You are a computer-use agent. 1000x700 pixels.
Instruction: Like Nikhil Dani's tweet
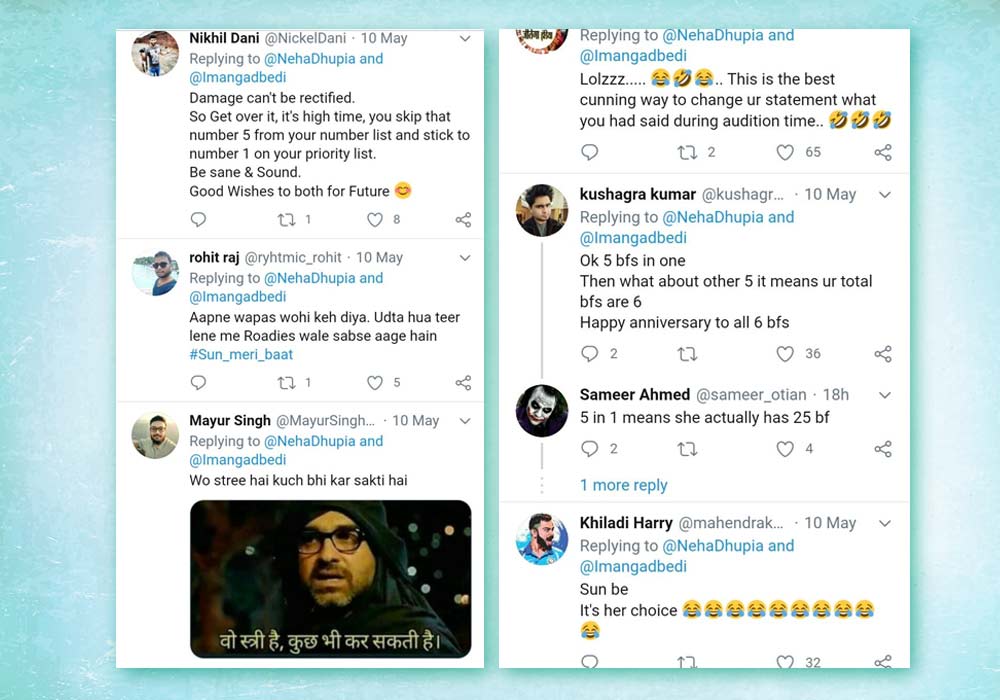tap(375, 220)
